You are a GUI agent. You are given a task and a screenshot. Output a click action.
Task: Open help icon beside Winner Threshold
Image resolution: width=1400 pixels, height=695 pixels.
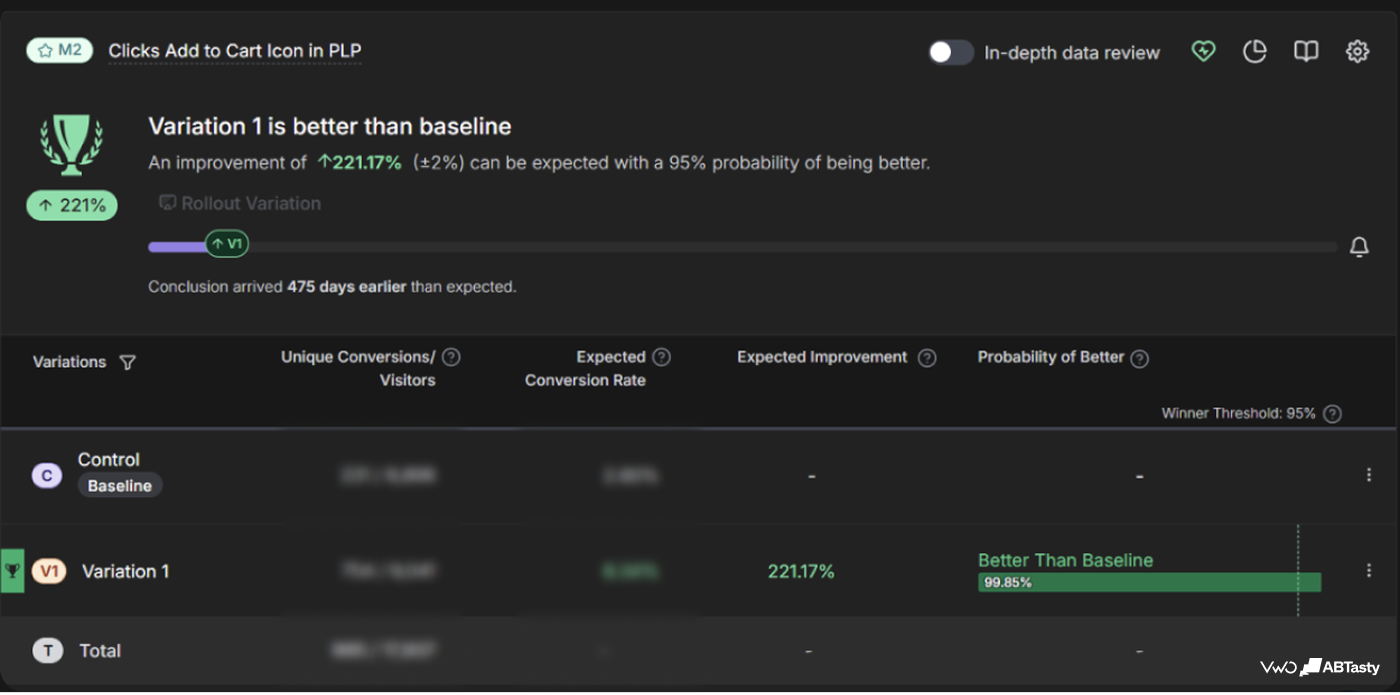tap(1332, 414)
